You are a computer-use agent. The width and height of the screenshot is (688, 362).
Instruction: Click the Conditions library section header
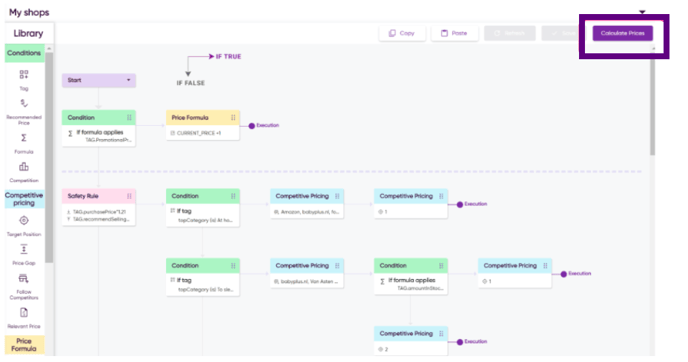(x=25, y=53)
